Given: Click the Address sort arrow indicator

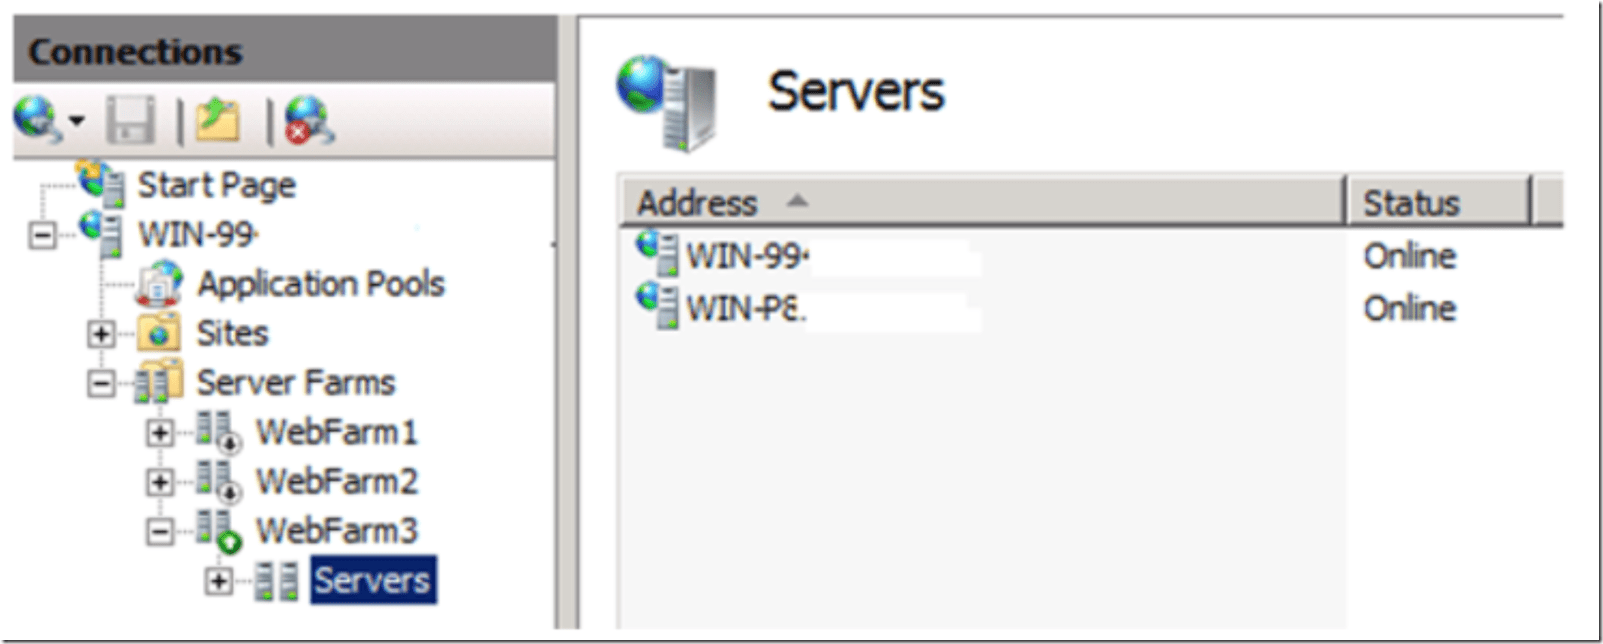Looking at the screenshot, I should coord(796,201).
